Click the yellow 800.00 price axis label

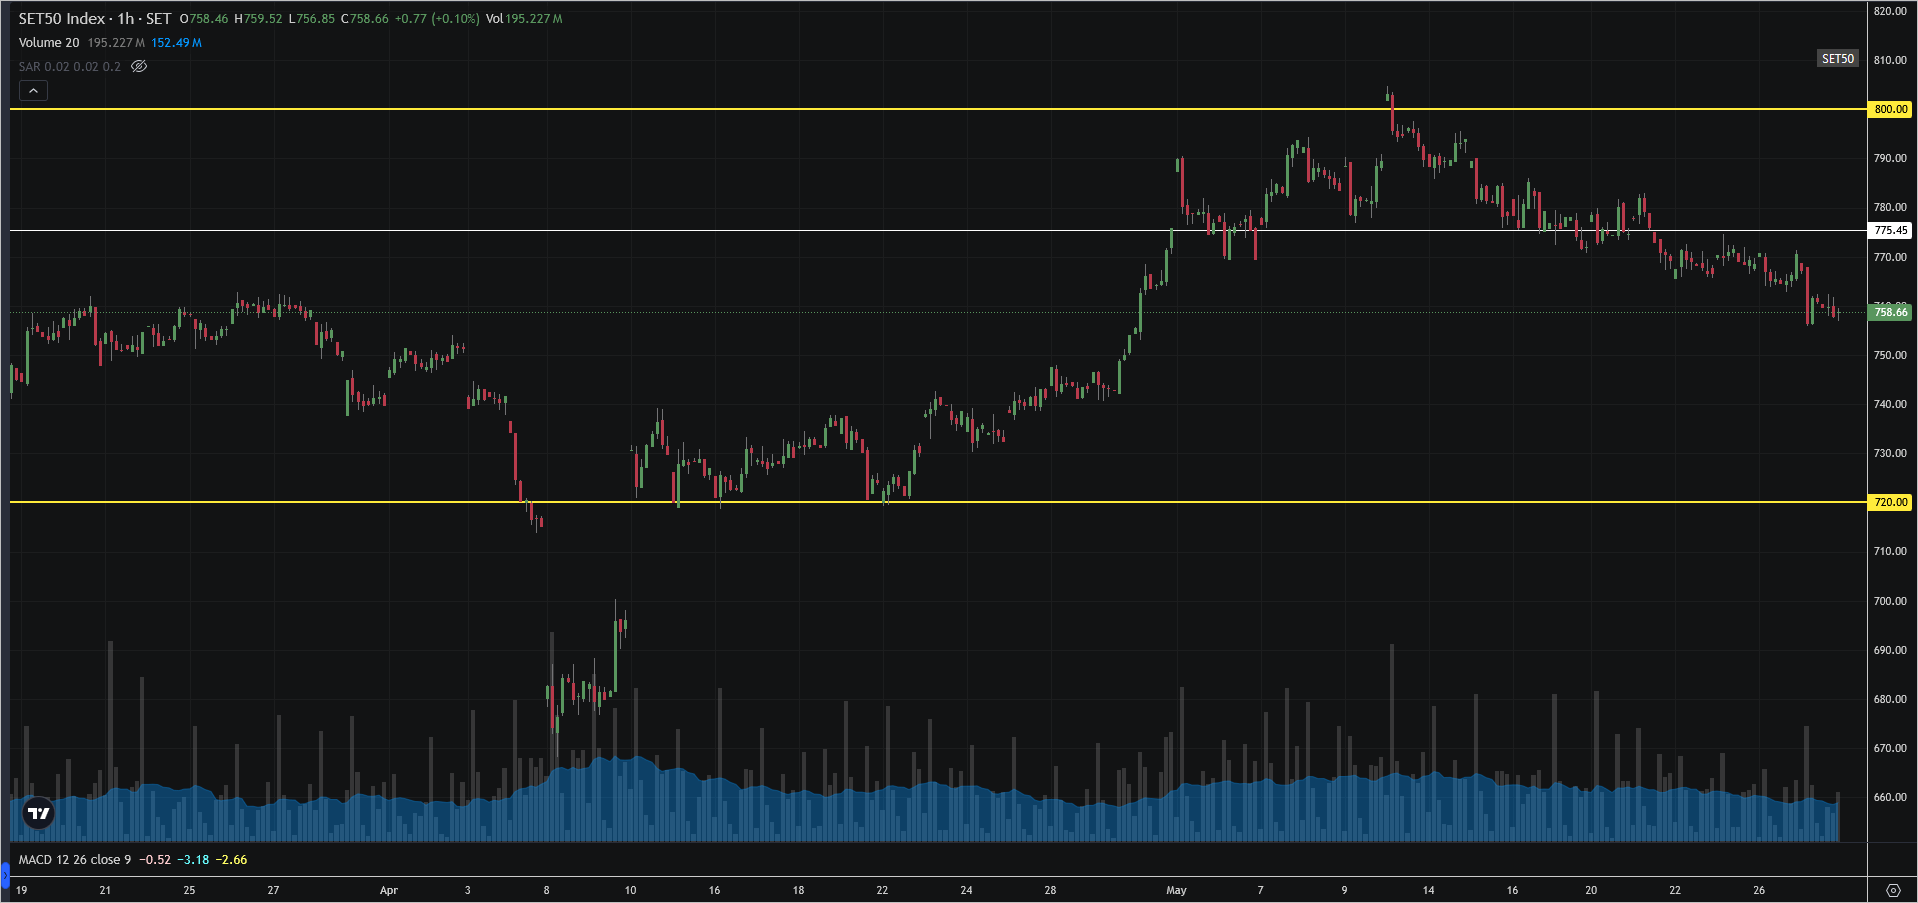(1890, 109)
